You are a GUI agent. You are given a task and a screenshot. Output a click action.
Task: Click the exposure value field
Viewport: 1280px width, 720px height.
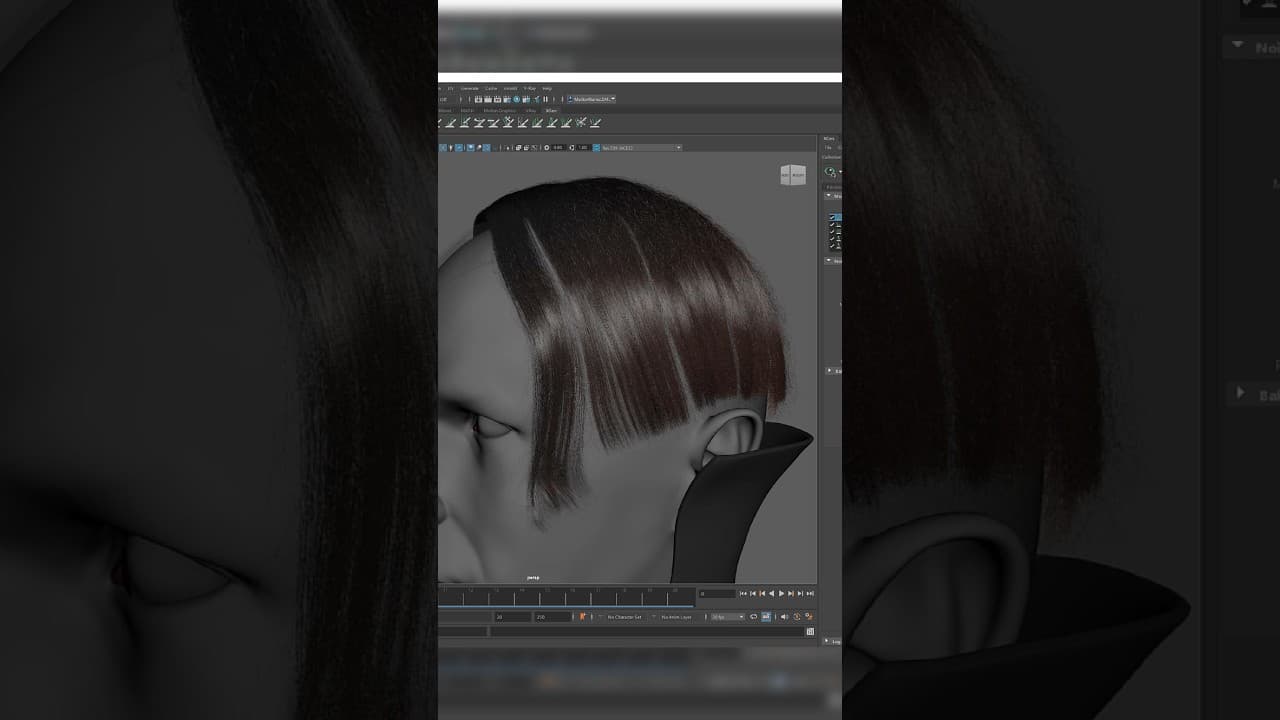coord(559,148)
